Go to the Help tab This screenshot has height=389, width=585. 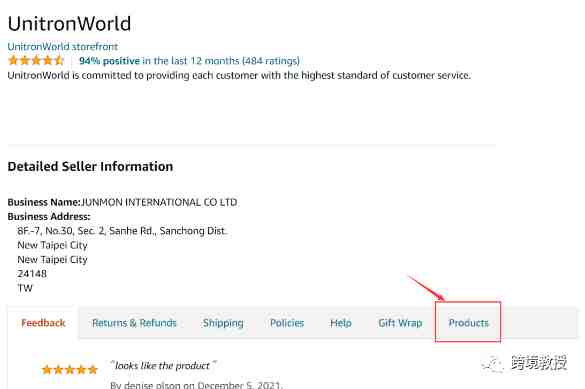(x=341, y=323)
